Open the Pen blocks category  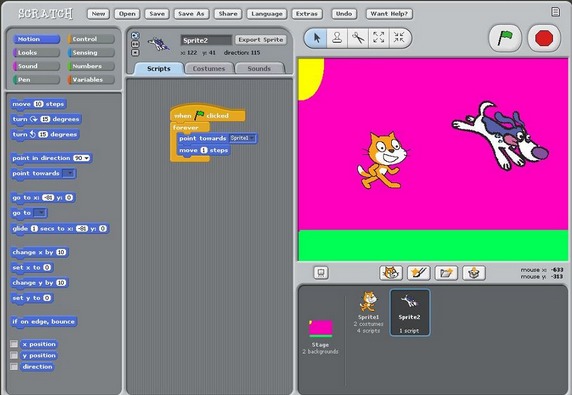coord(36,80)
